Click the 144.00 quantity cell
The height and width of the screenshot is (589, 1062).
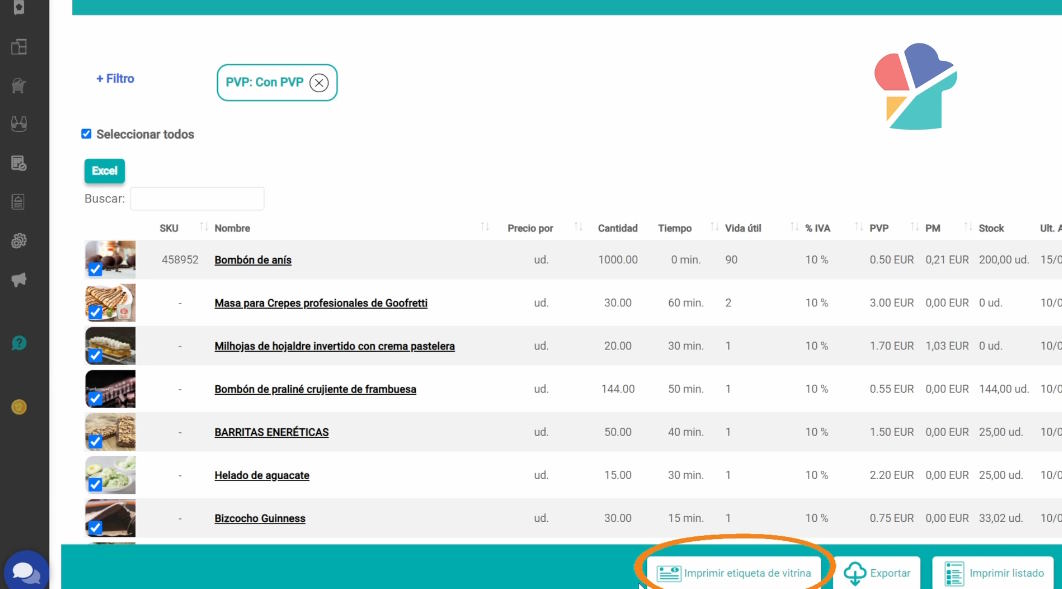click(x=618, y=389)
